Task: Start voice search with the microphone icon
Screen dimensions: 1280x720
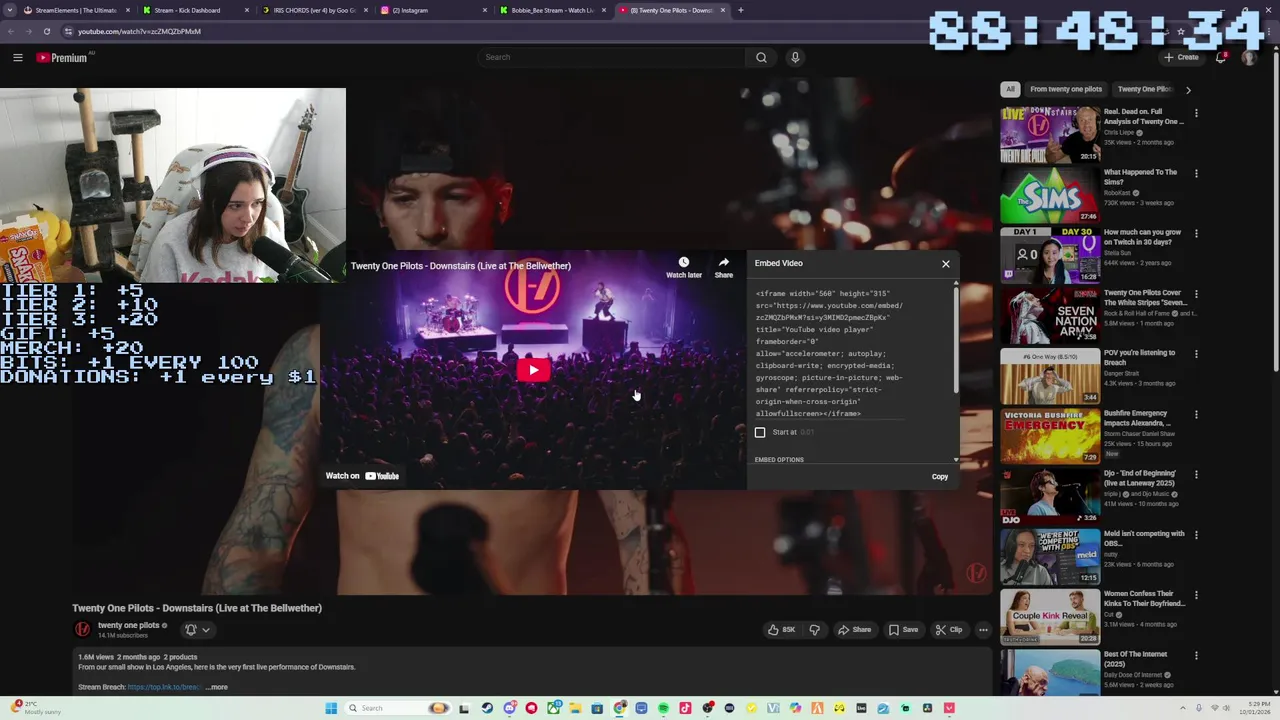Action: coord(795,57)
